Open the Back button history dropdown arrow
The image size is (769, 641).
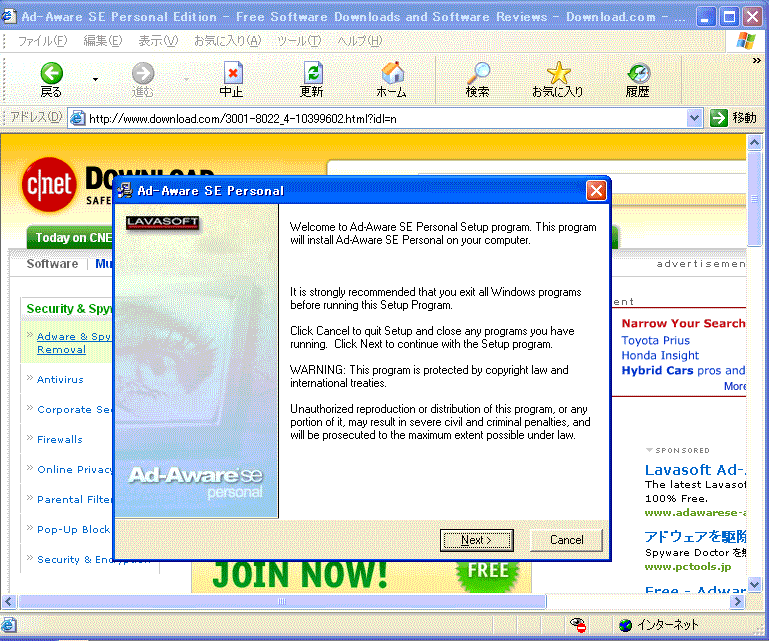point(95,79)
